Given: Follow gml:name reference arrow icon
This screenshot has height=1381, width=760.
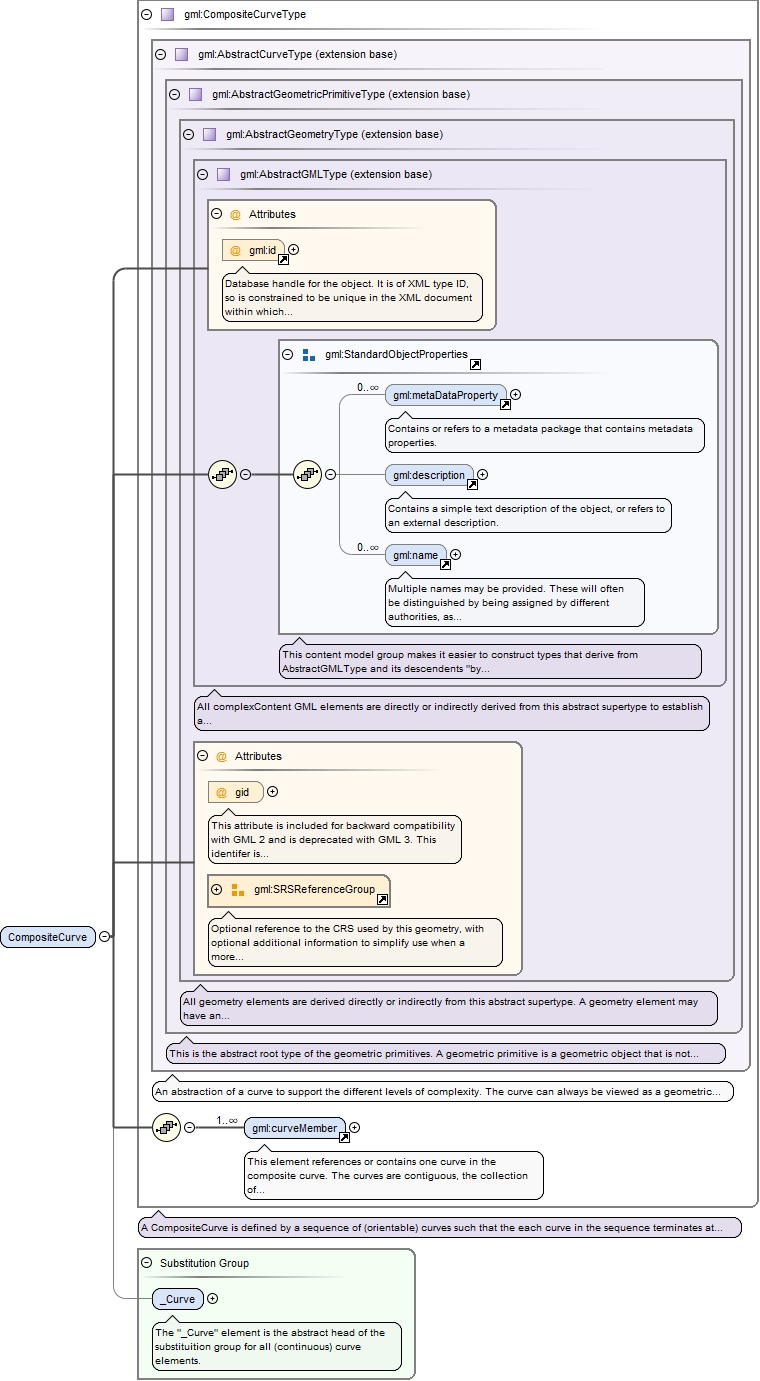Looking at the screenshot, I should tap(445, 564).
